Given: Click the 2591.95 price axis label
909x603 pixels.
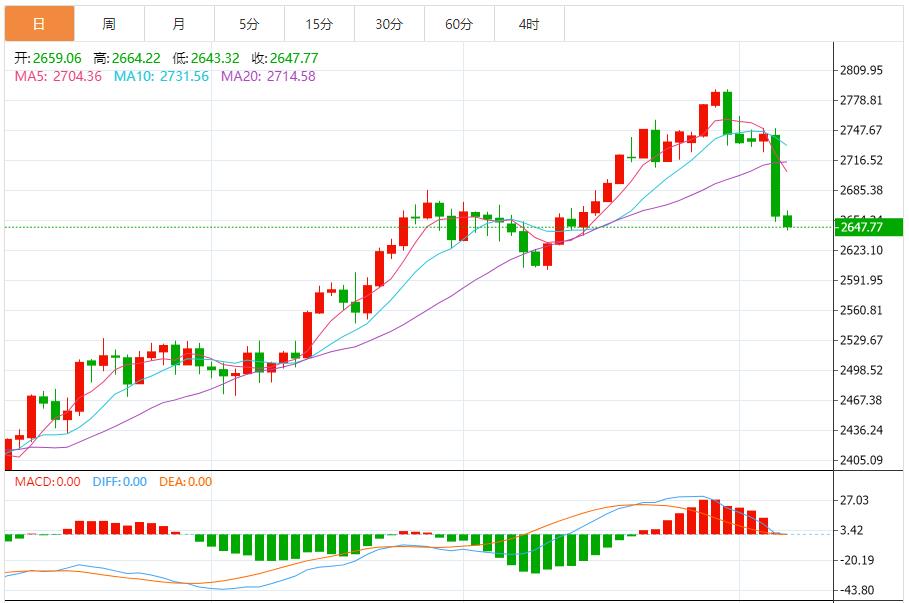Looking at the screenshot, I should (861, 280).
